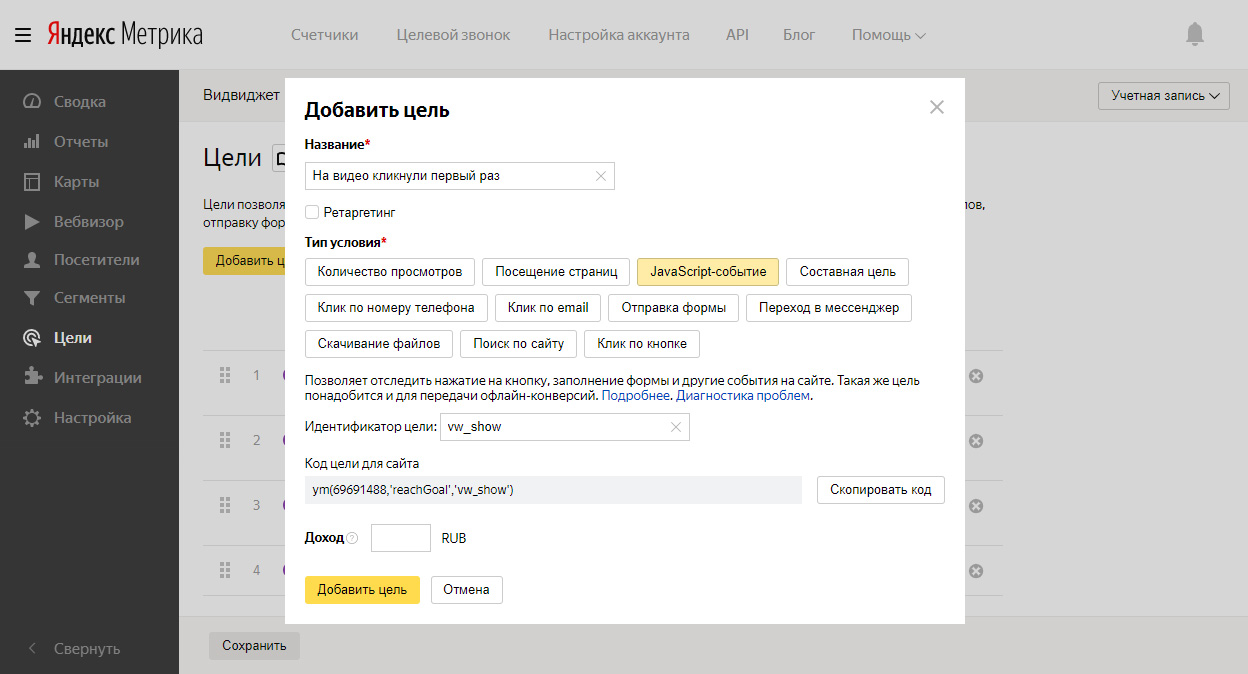The image size is (1248, 674).
Task: Click the Сводка sidebar icon
Action: (33, 101)
